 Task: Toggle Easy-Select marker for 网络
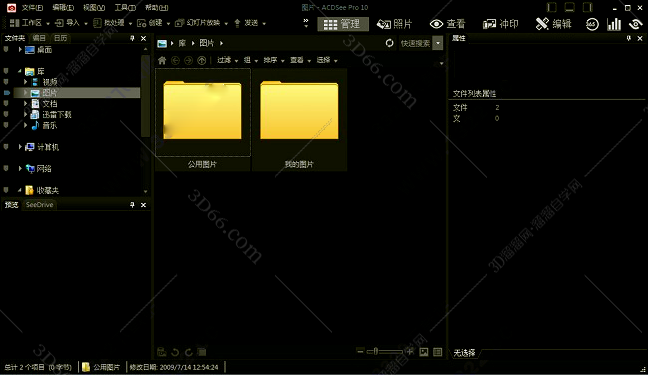(6, 168)
